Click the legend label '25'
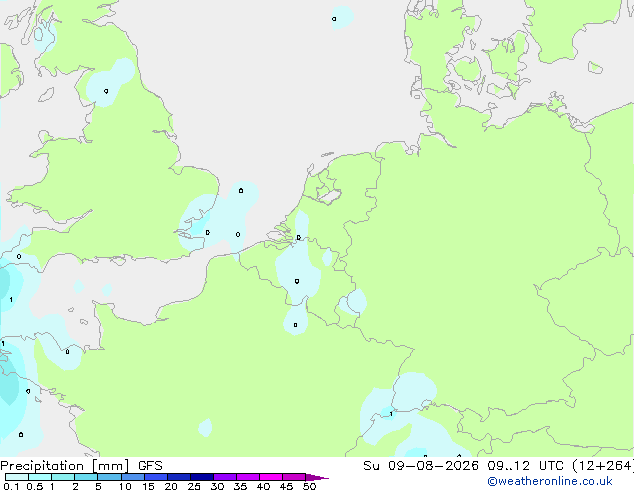 pos(194,486)
